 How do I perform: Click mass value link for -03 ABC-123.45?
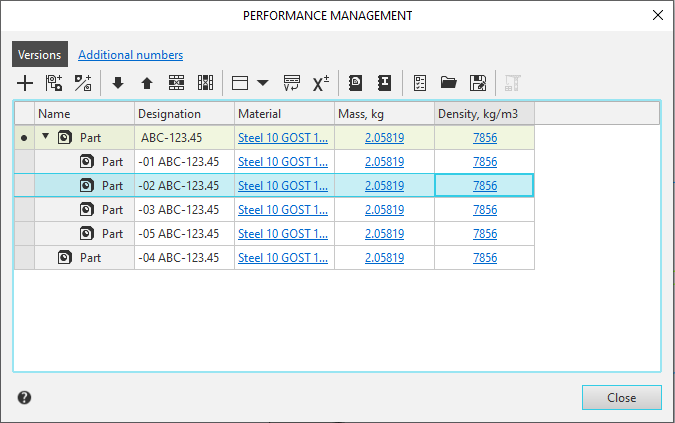(x=384, y=209)
